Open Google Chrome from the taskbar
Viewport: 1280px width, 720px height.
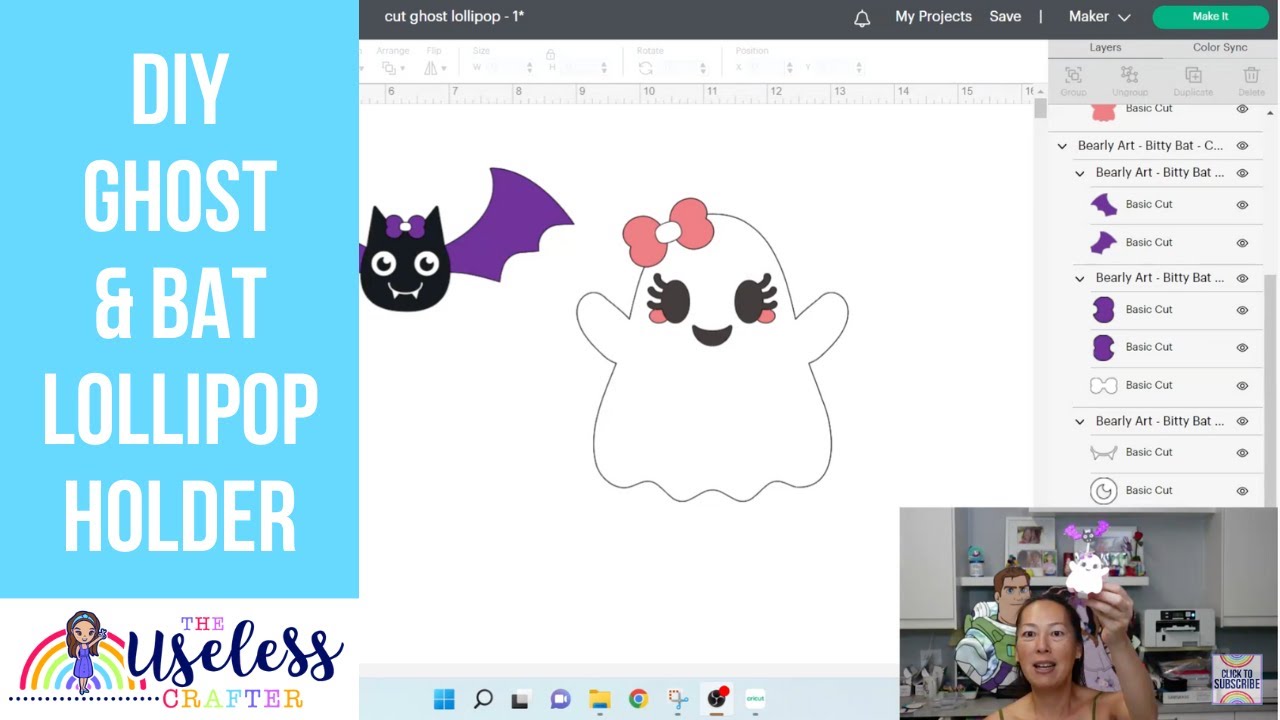coord(638,699)
